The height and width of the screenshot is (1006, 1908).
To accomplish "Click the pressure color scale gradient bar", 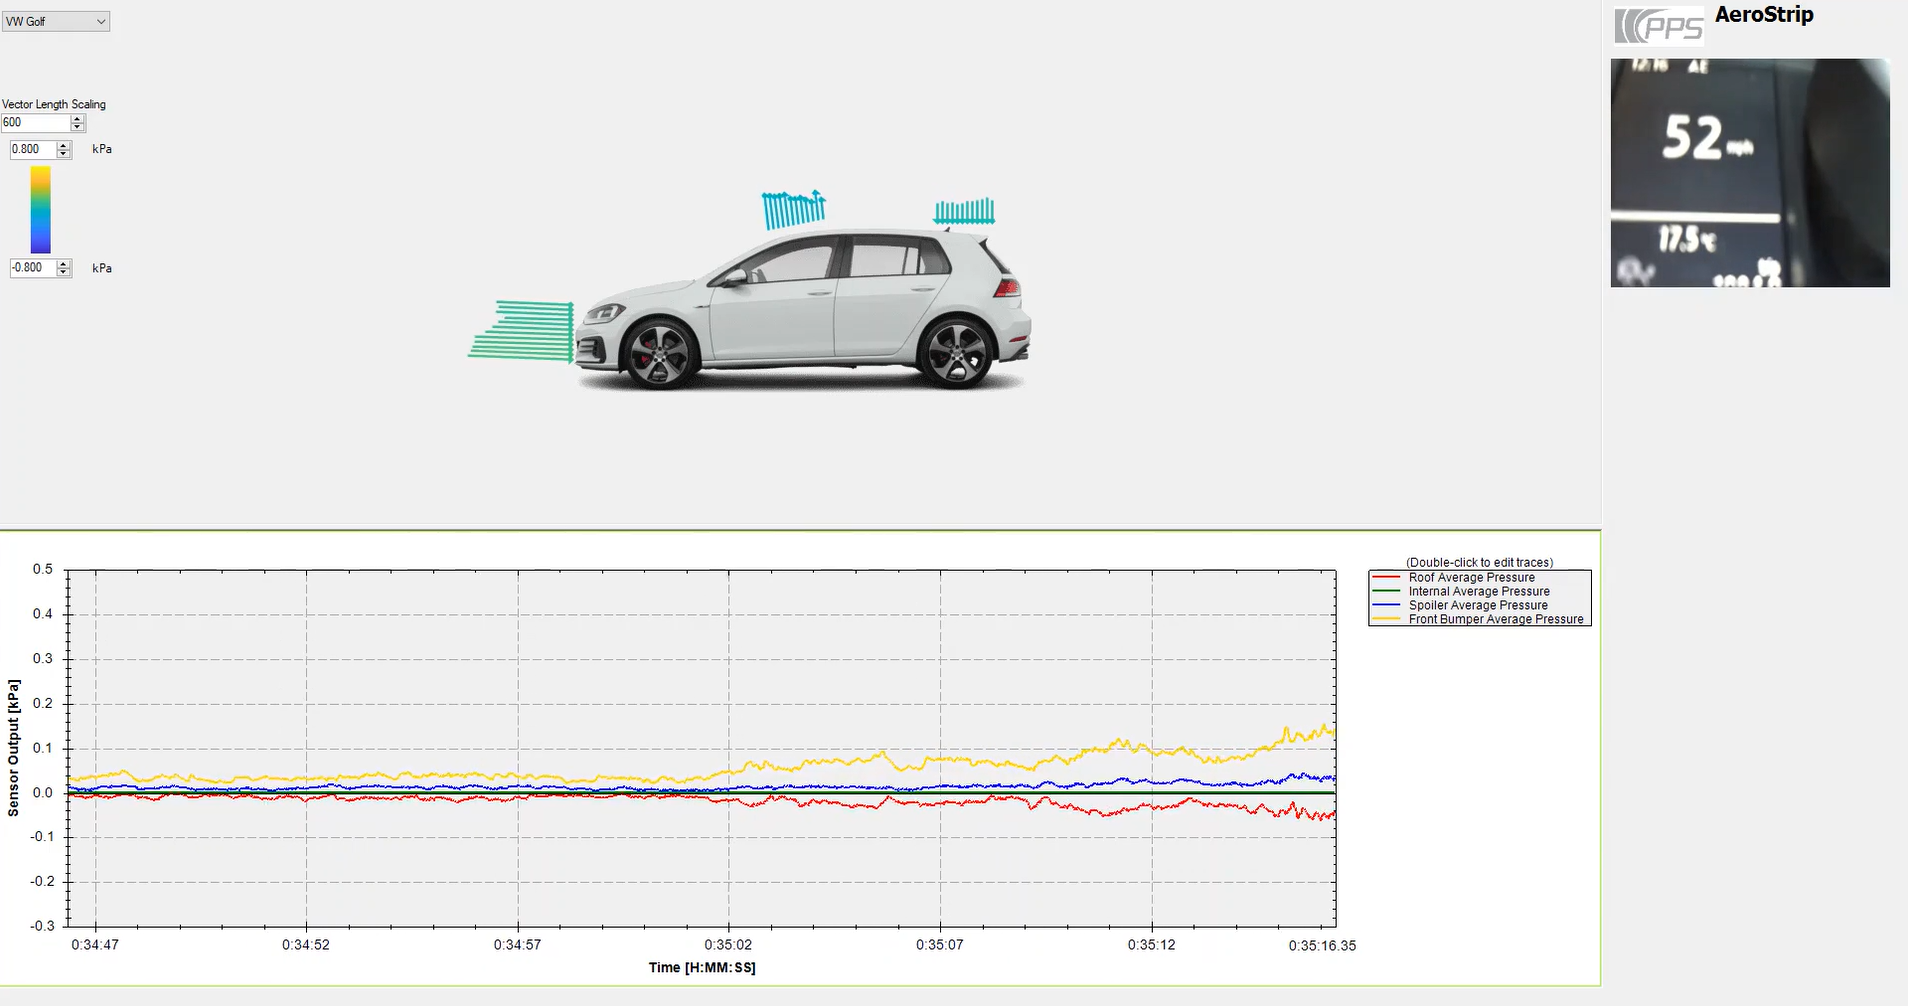I will (41, 210).
